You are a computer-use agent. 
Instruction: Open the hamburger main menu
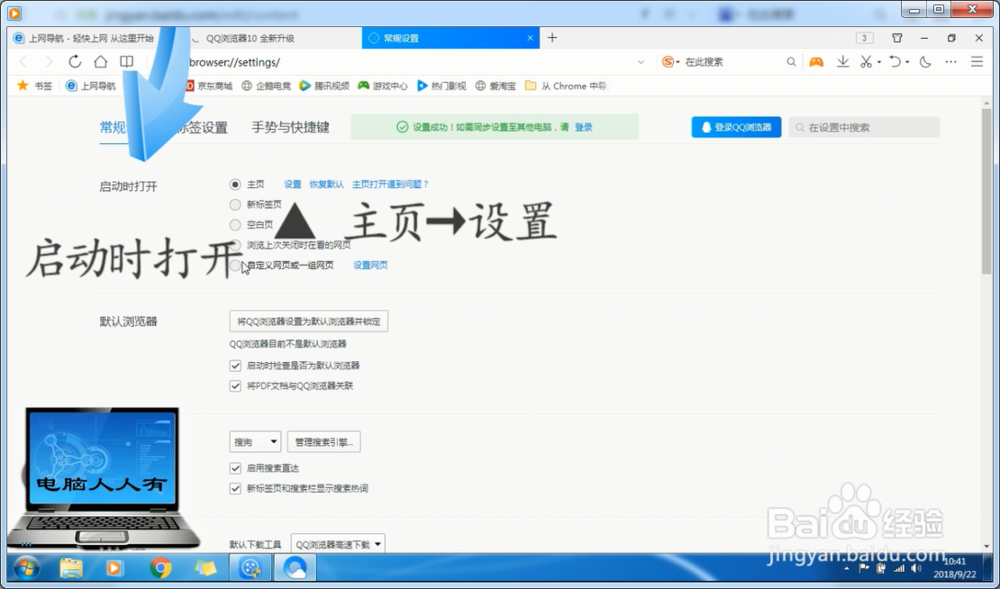976,62
